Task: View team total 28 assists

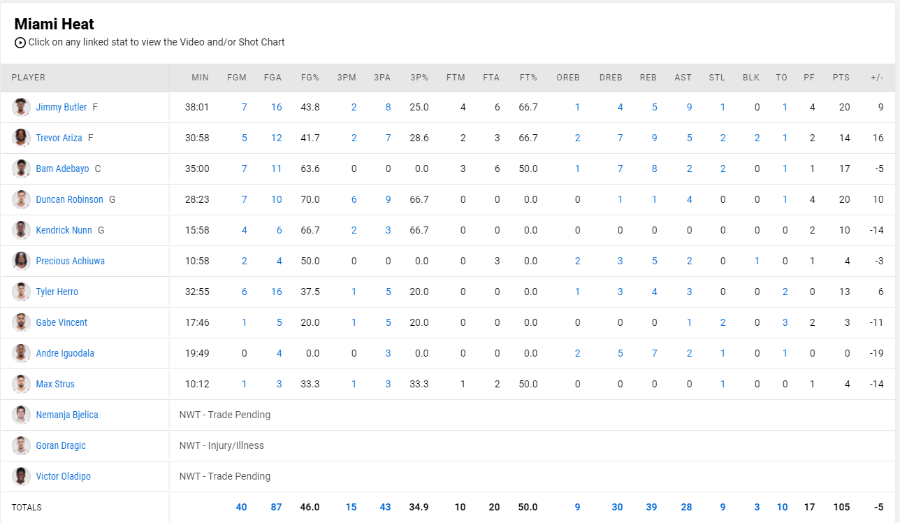Action: (x=686, y=507)
